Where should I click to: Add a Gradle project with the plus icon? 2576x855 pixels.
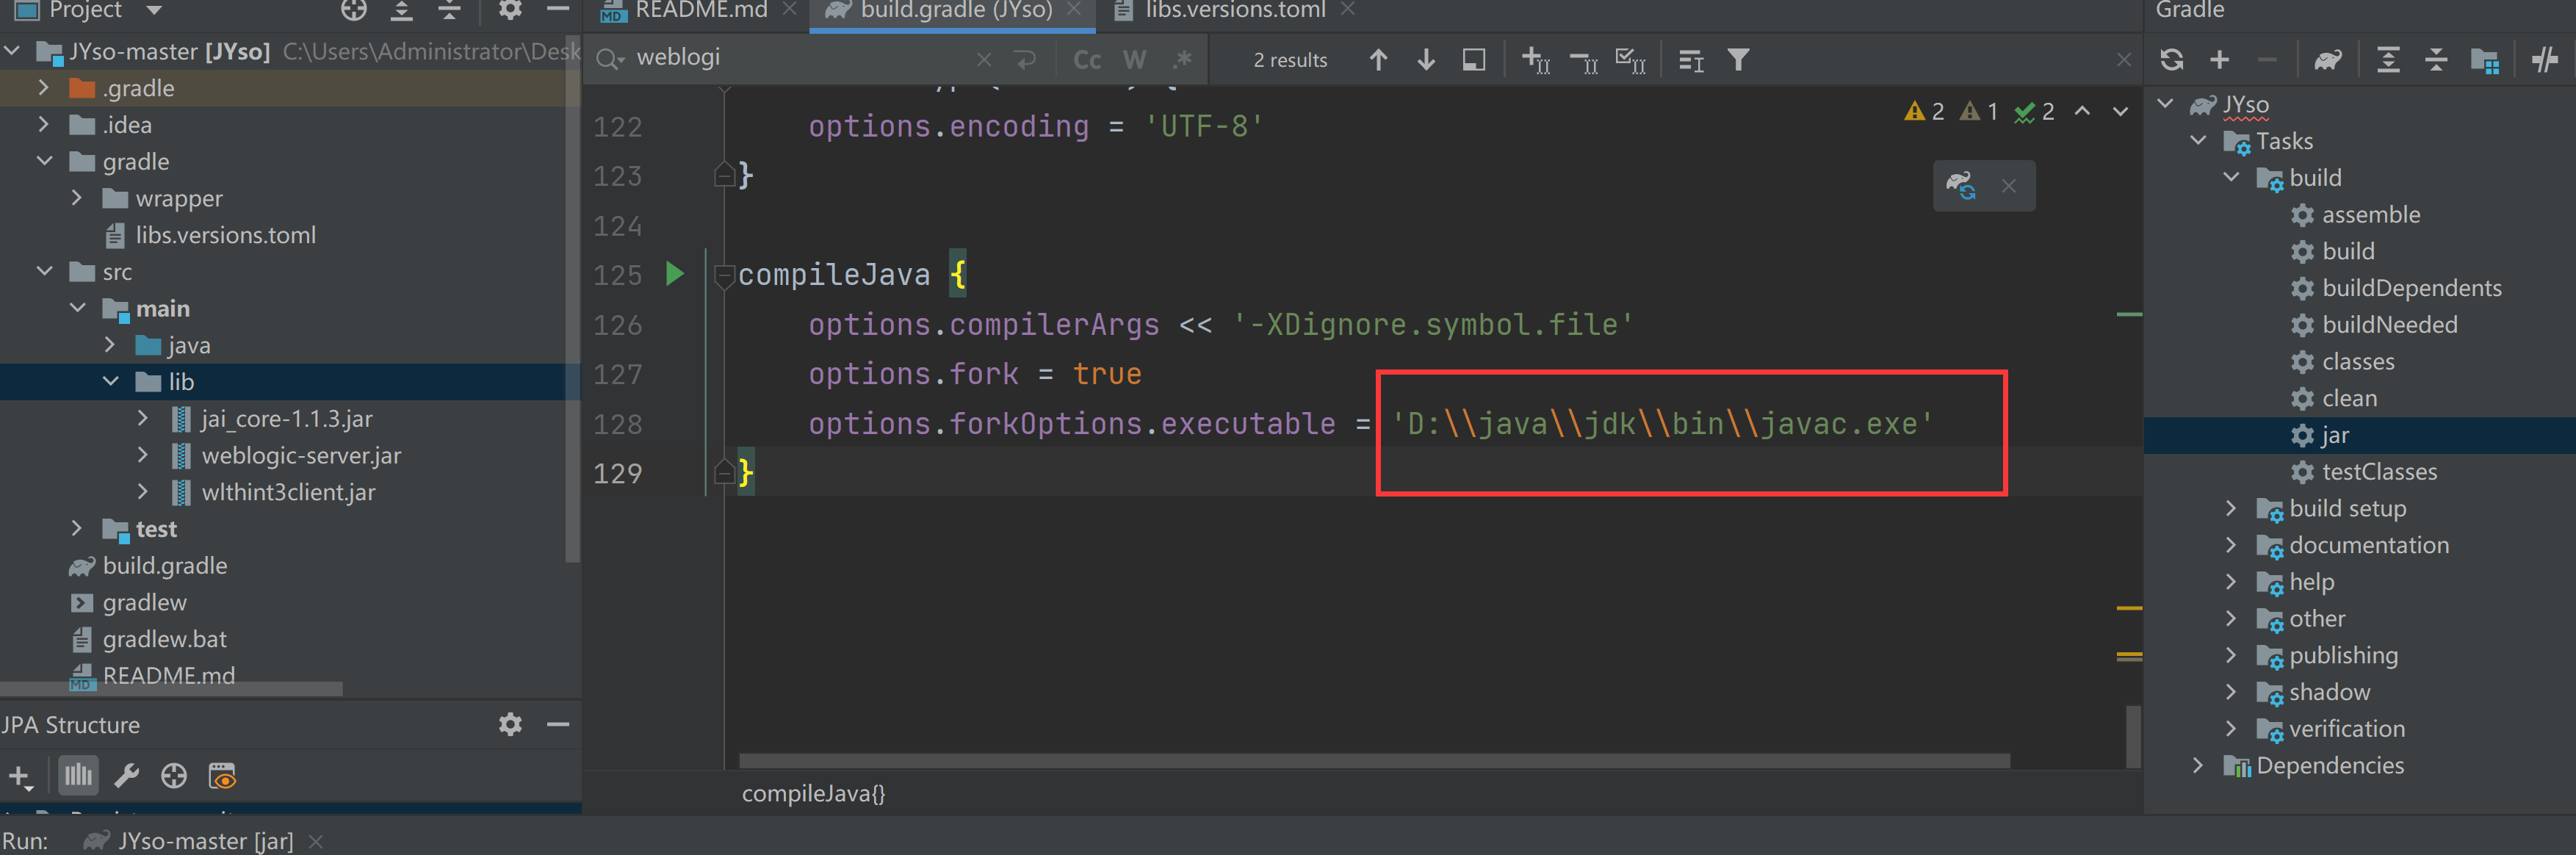tap(2219, 60)
